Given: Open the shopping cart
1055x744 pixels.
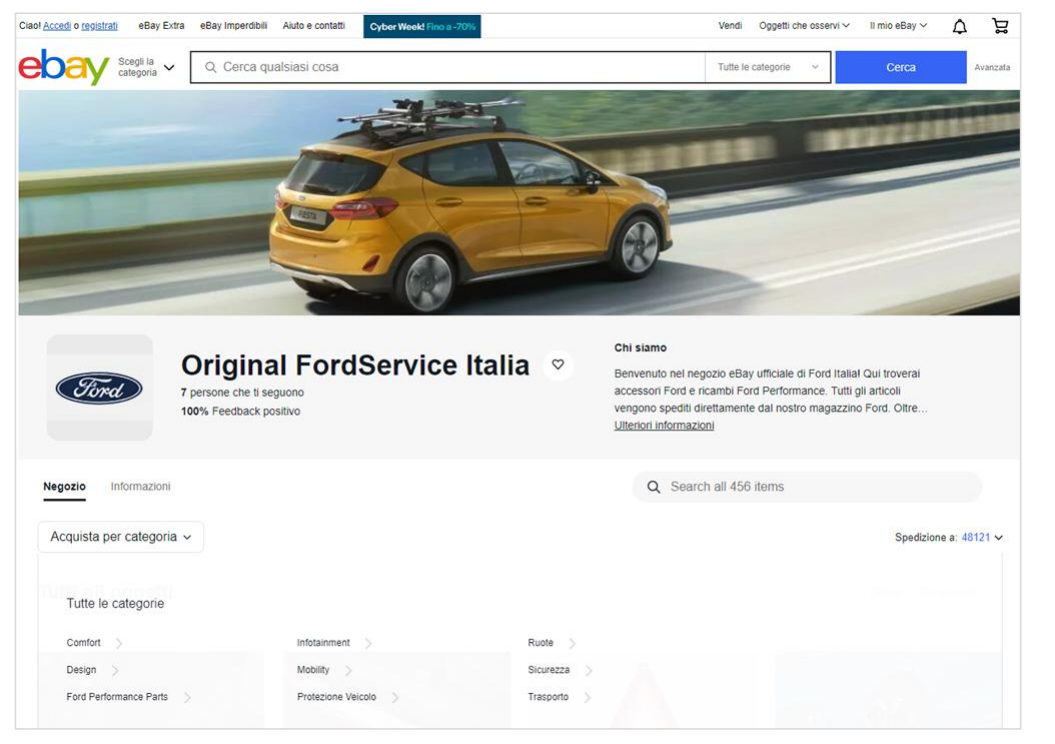Looking at the screenshot, I should (x=1000, y=26).
